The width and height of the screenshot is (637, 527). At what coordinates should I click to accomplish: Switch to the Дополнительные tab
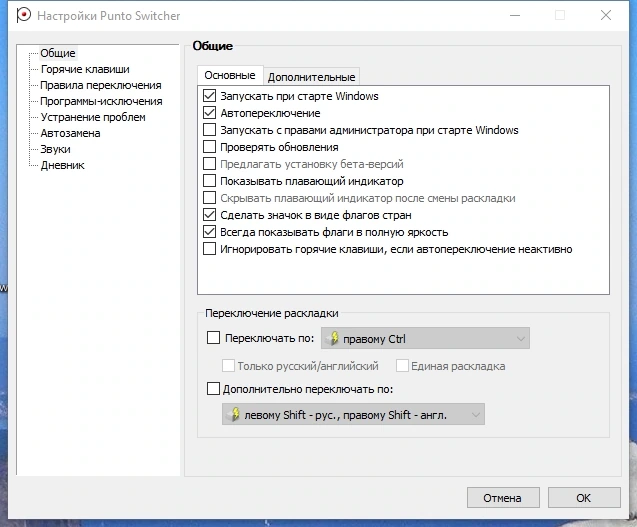(312, 77)
